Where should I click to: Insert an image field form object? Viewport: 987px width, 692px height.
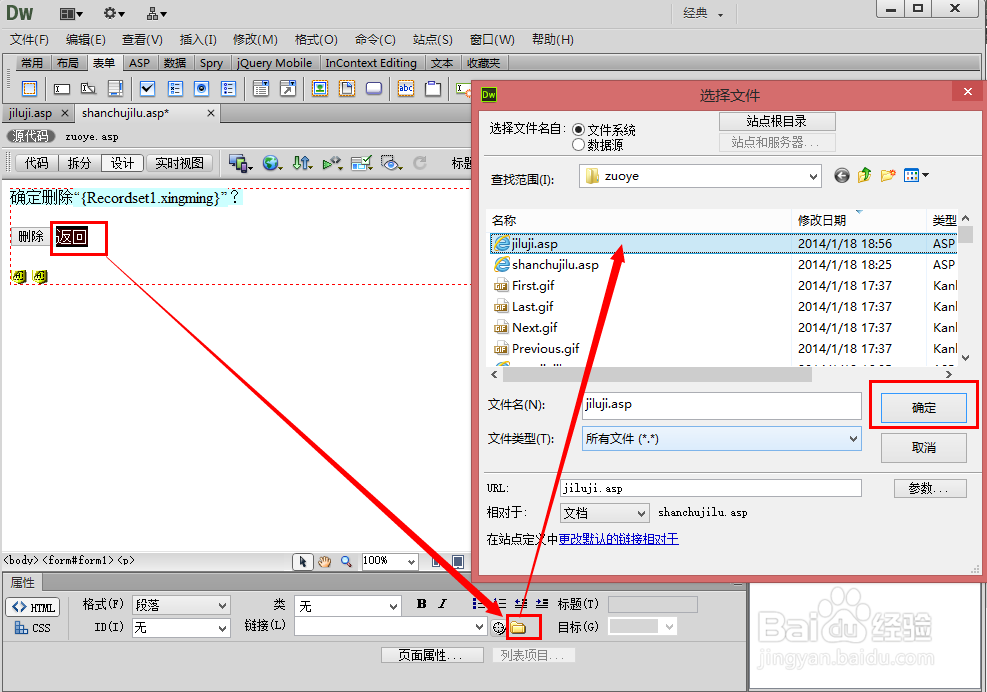pos(320,89)
